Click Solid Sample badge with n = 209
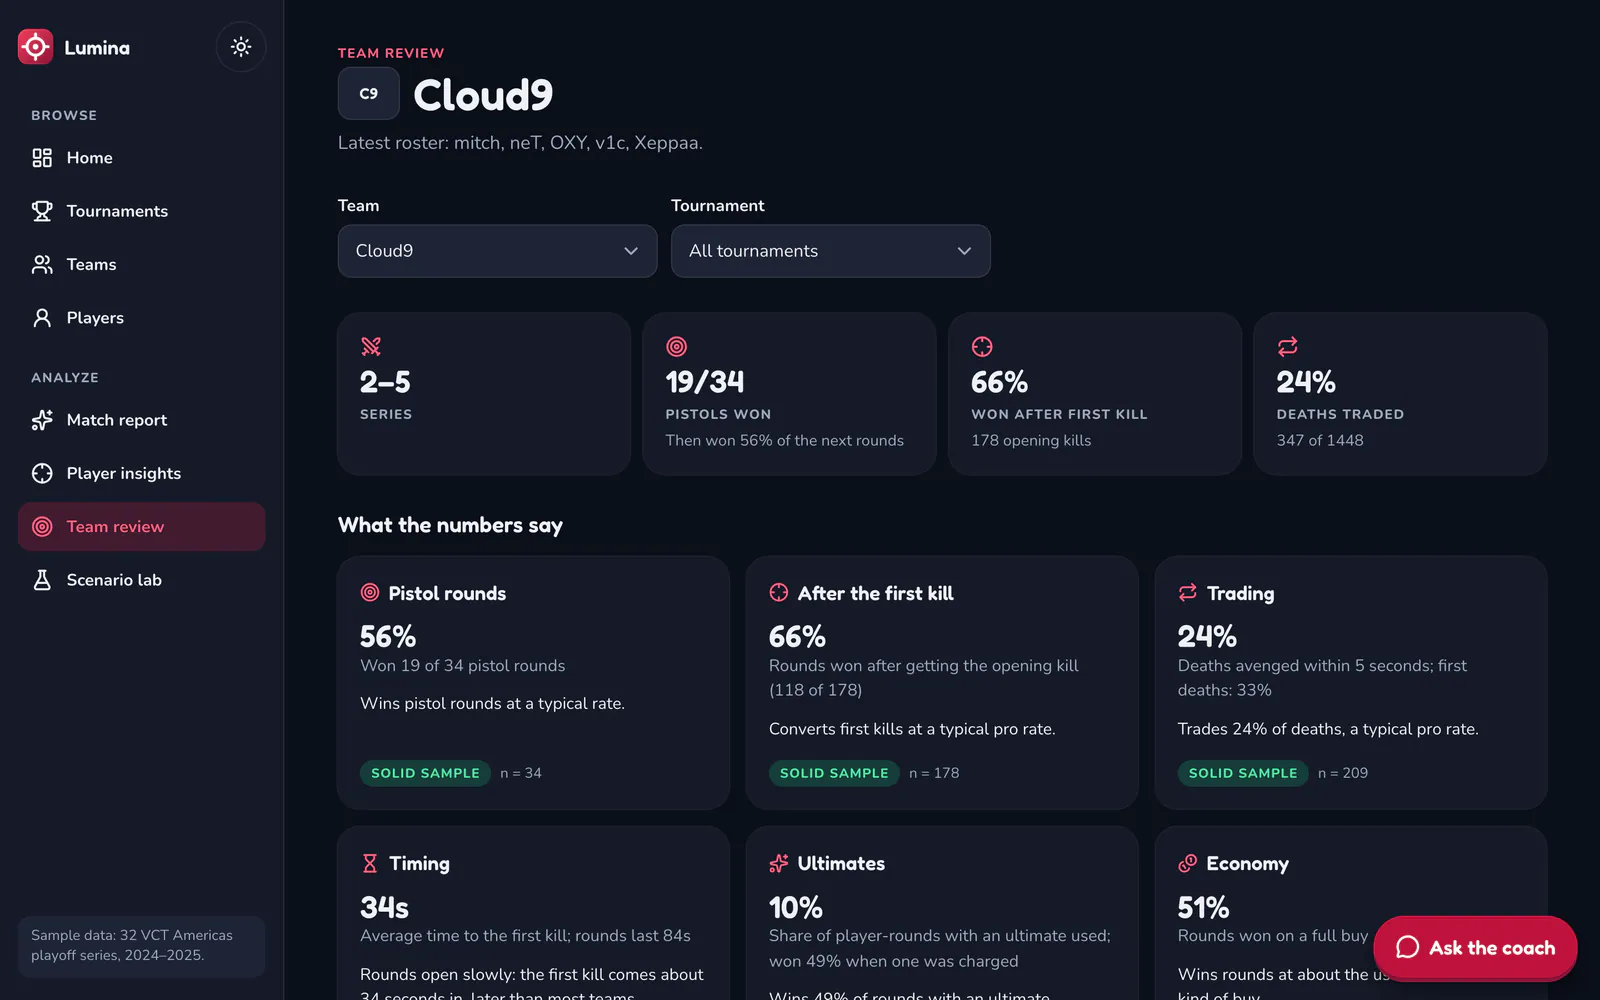This screenshot has width=1600, height=1000. (1243, 773)
